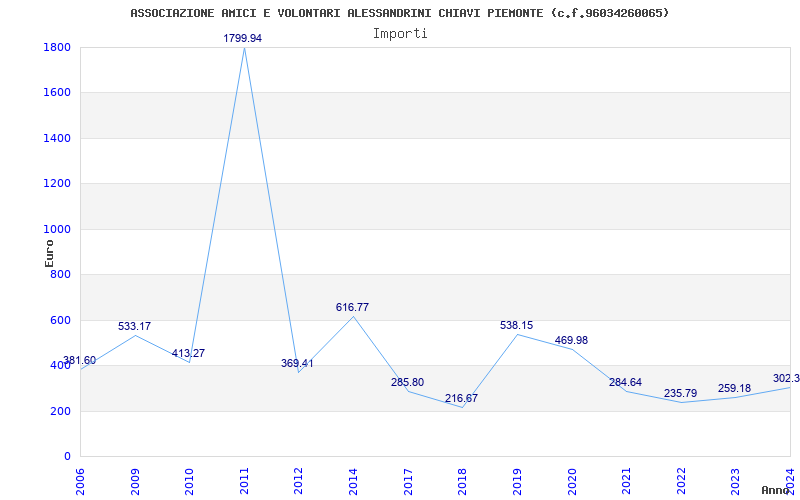Select the 616.77 data point label
The width and height of the screenshot is (800, 500).
[x=352, y=308]
